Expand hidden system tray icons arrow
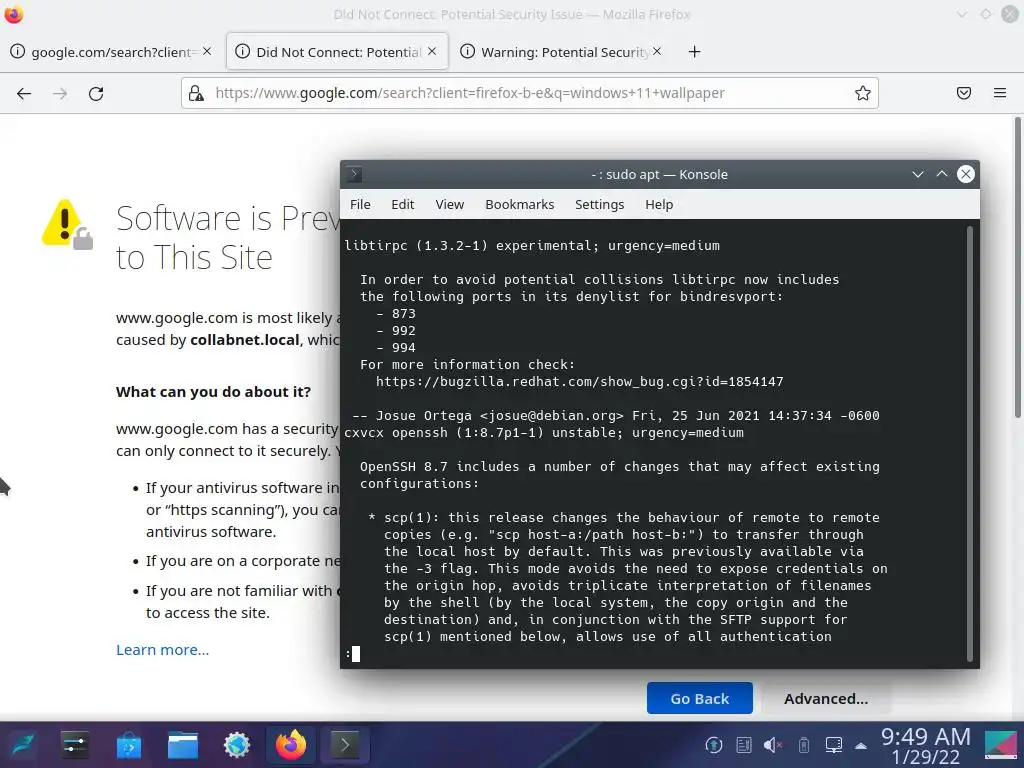This screenshot has height=768, width=1024. click(x=861, y=745)
